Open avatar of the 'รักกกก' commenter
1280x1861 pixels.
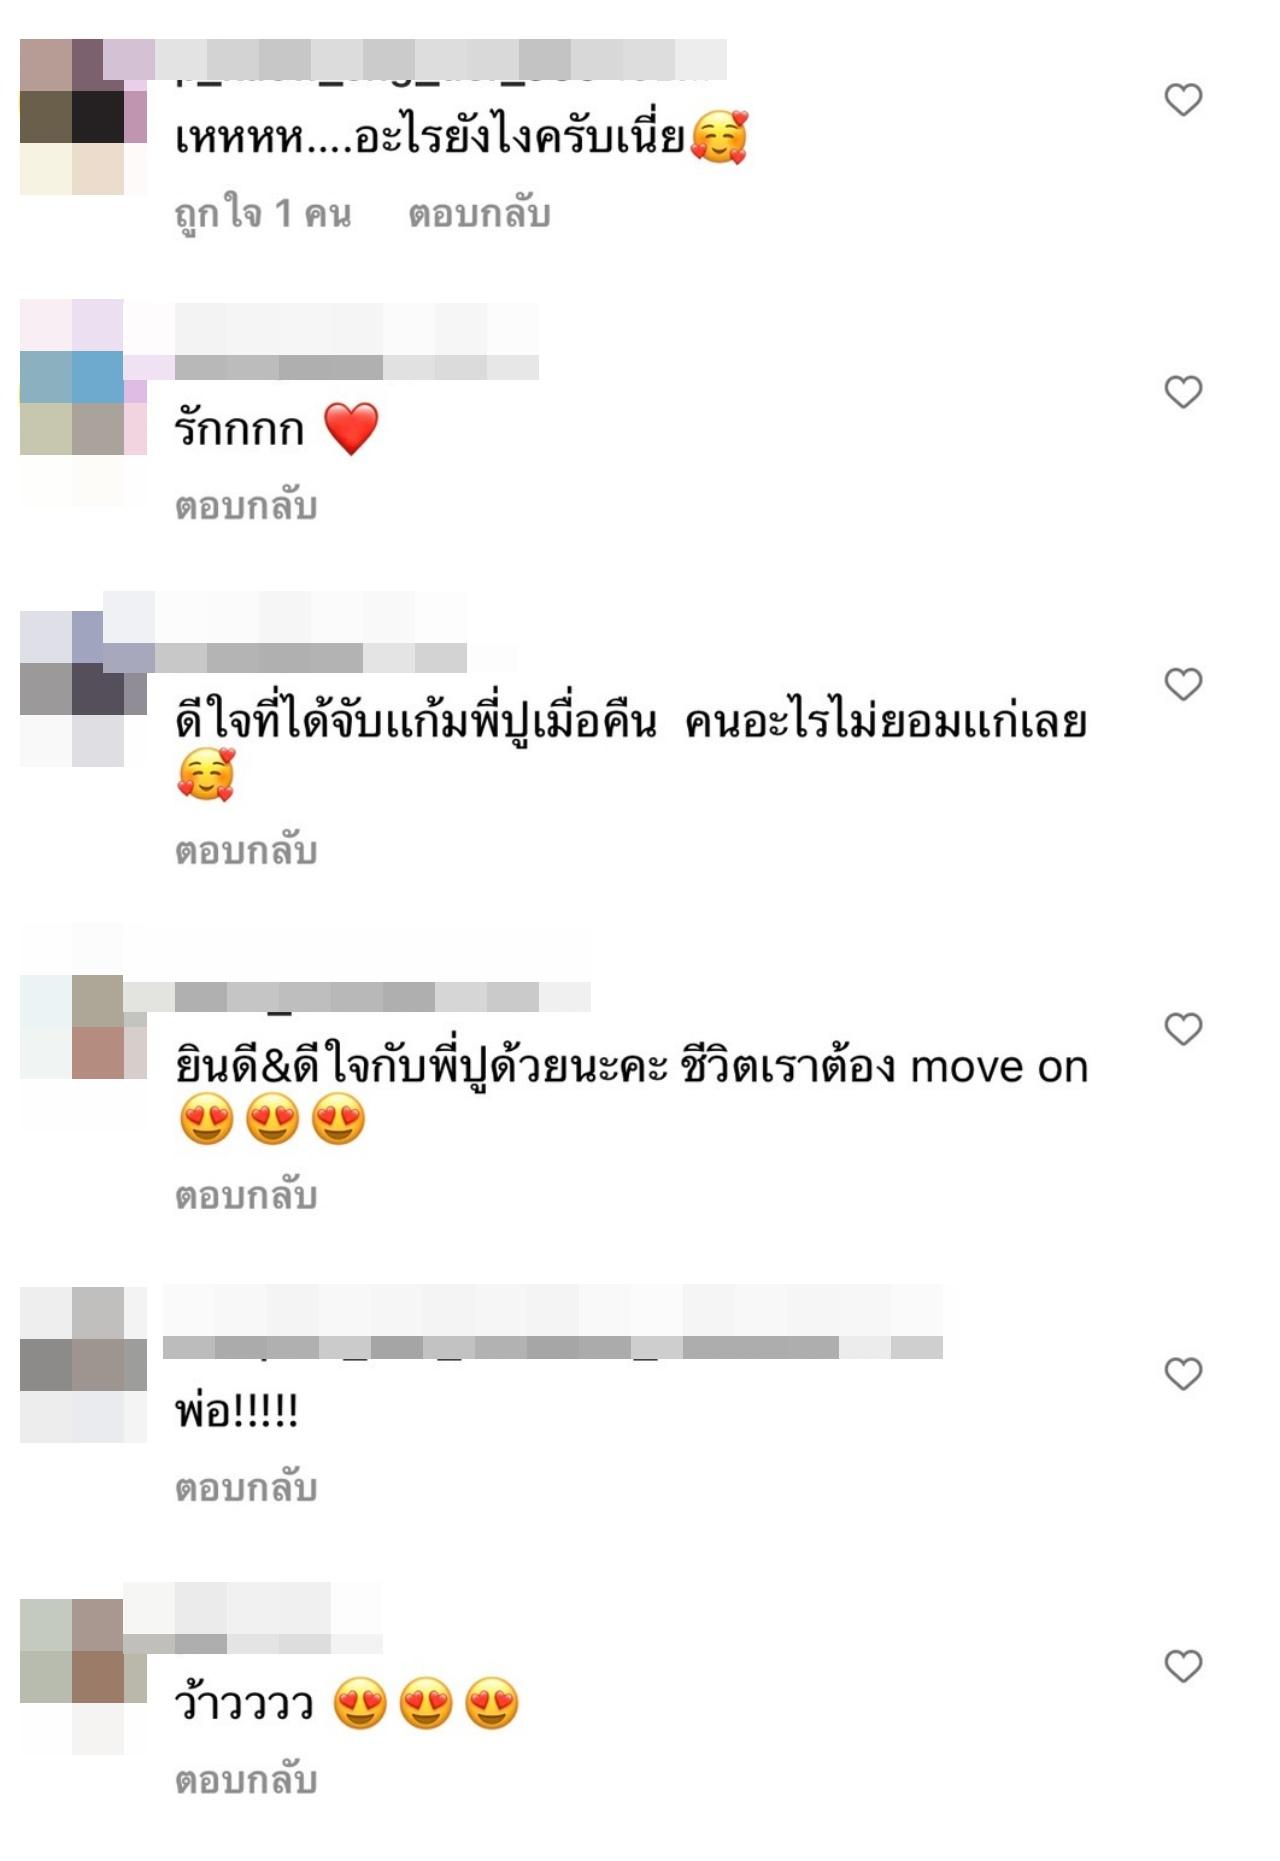click(x=84, y=402)
